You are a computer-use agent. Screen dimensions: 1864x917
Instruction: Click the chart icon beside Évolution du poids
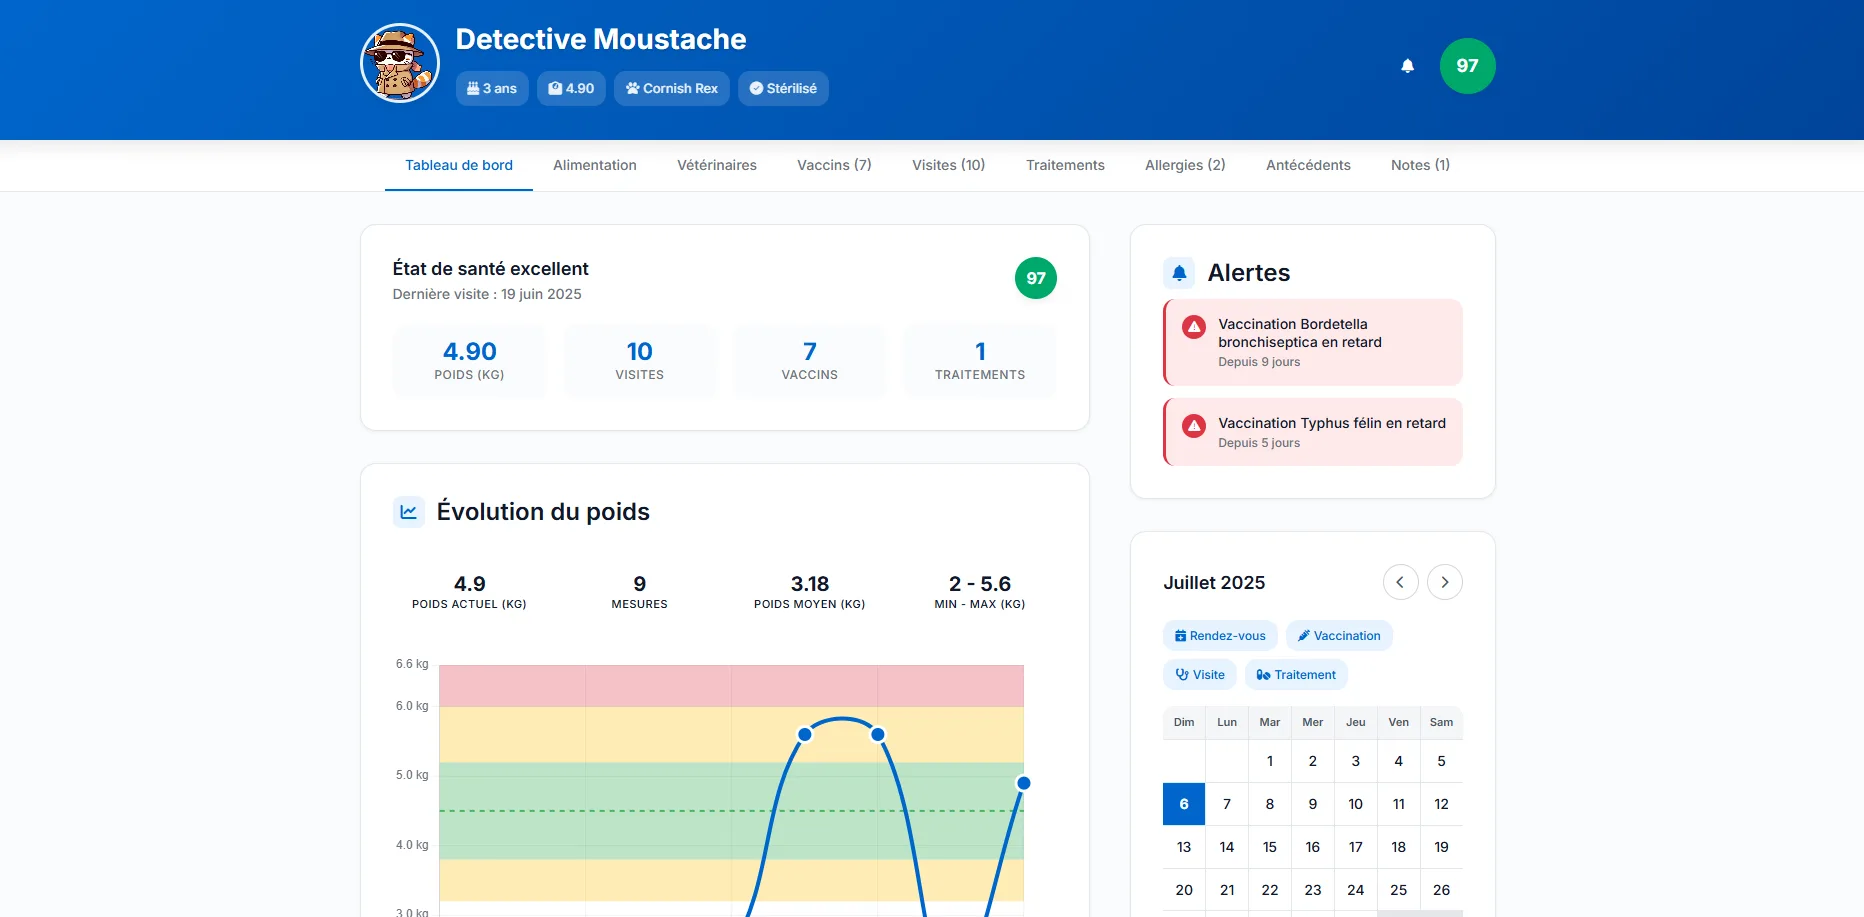(x=409, y=512)
